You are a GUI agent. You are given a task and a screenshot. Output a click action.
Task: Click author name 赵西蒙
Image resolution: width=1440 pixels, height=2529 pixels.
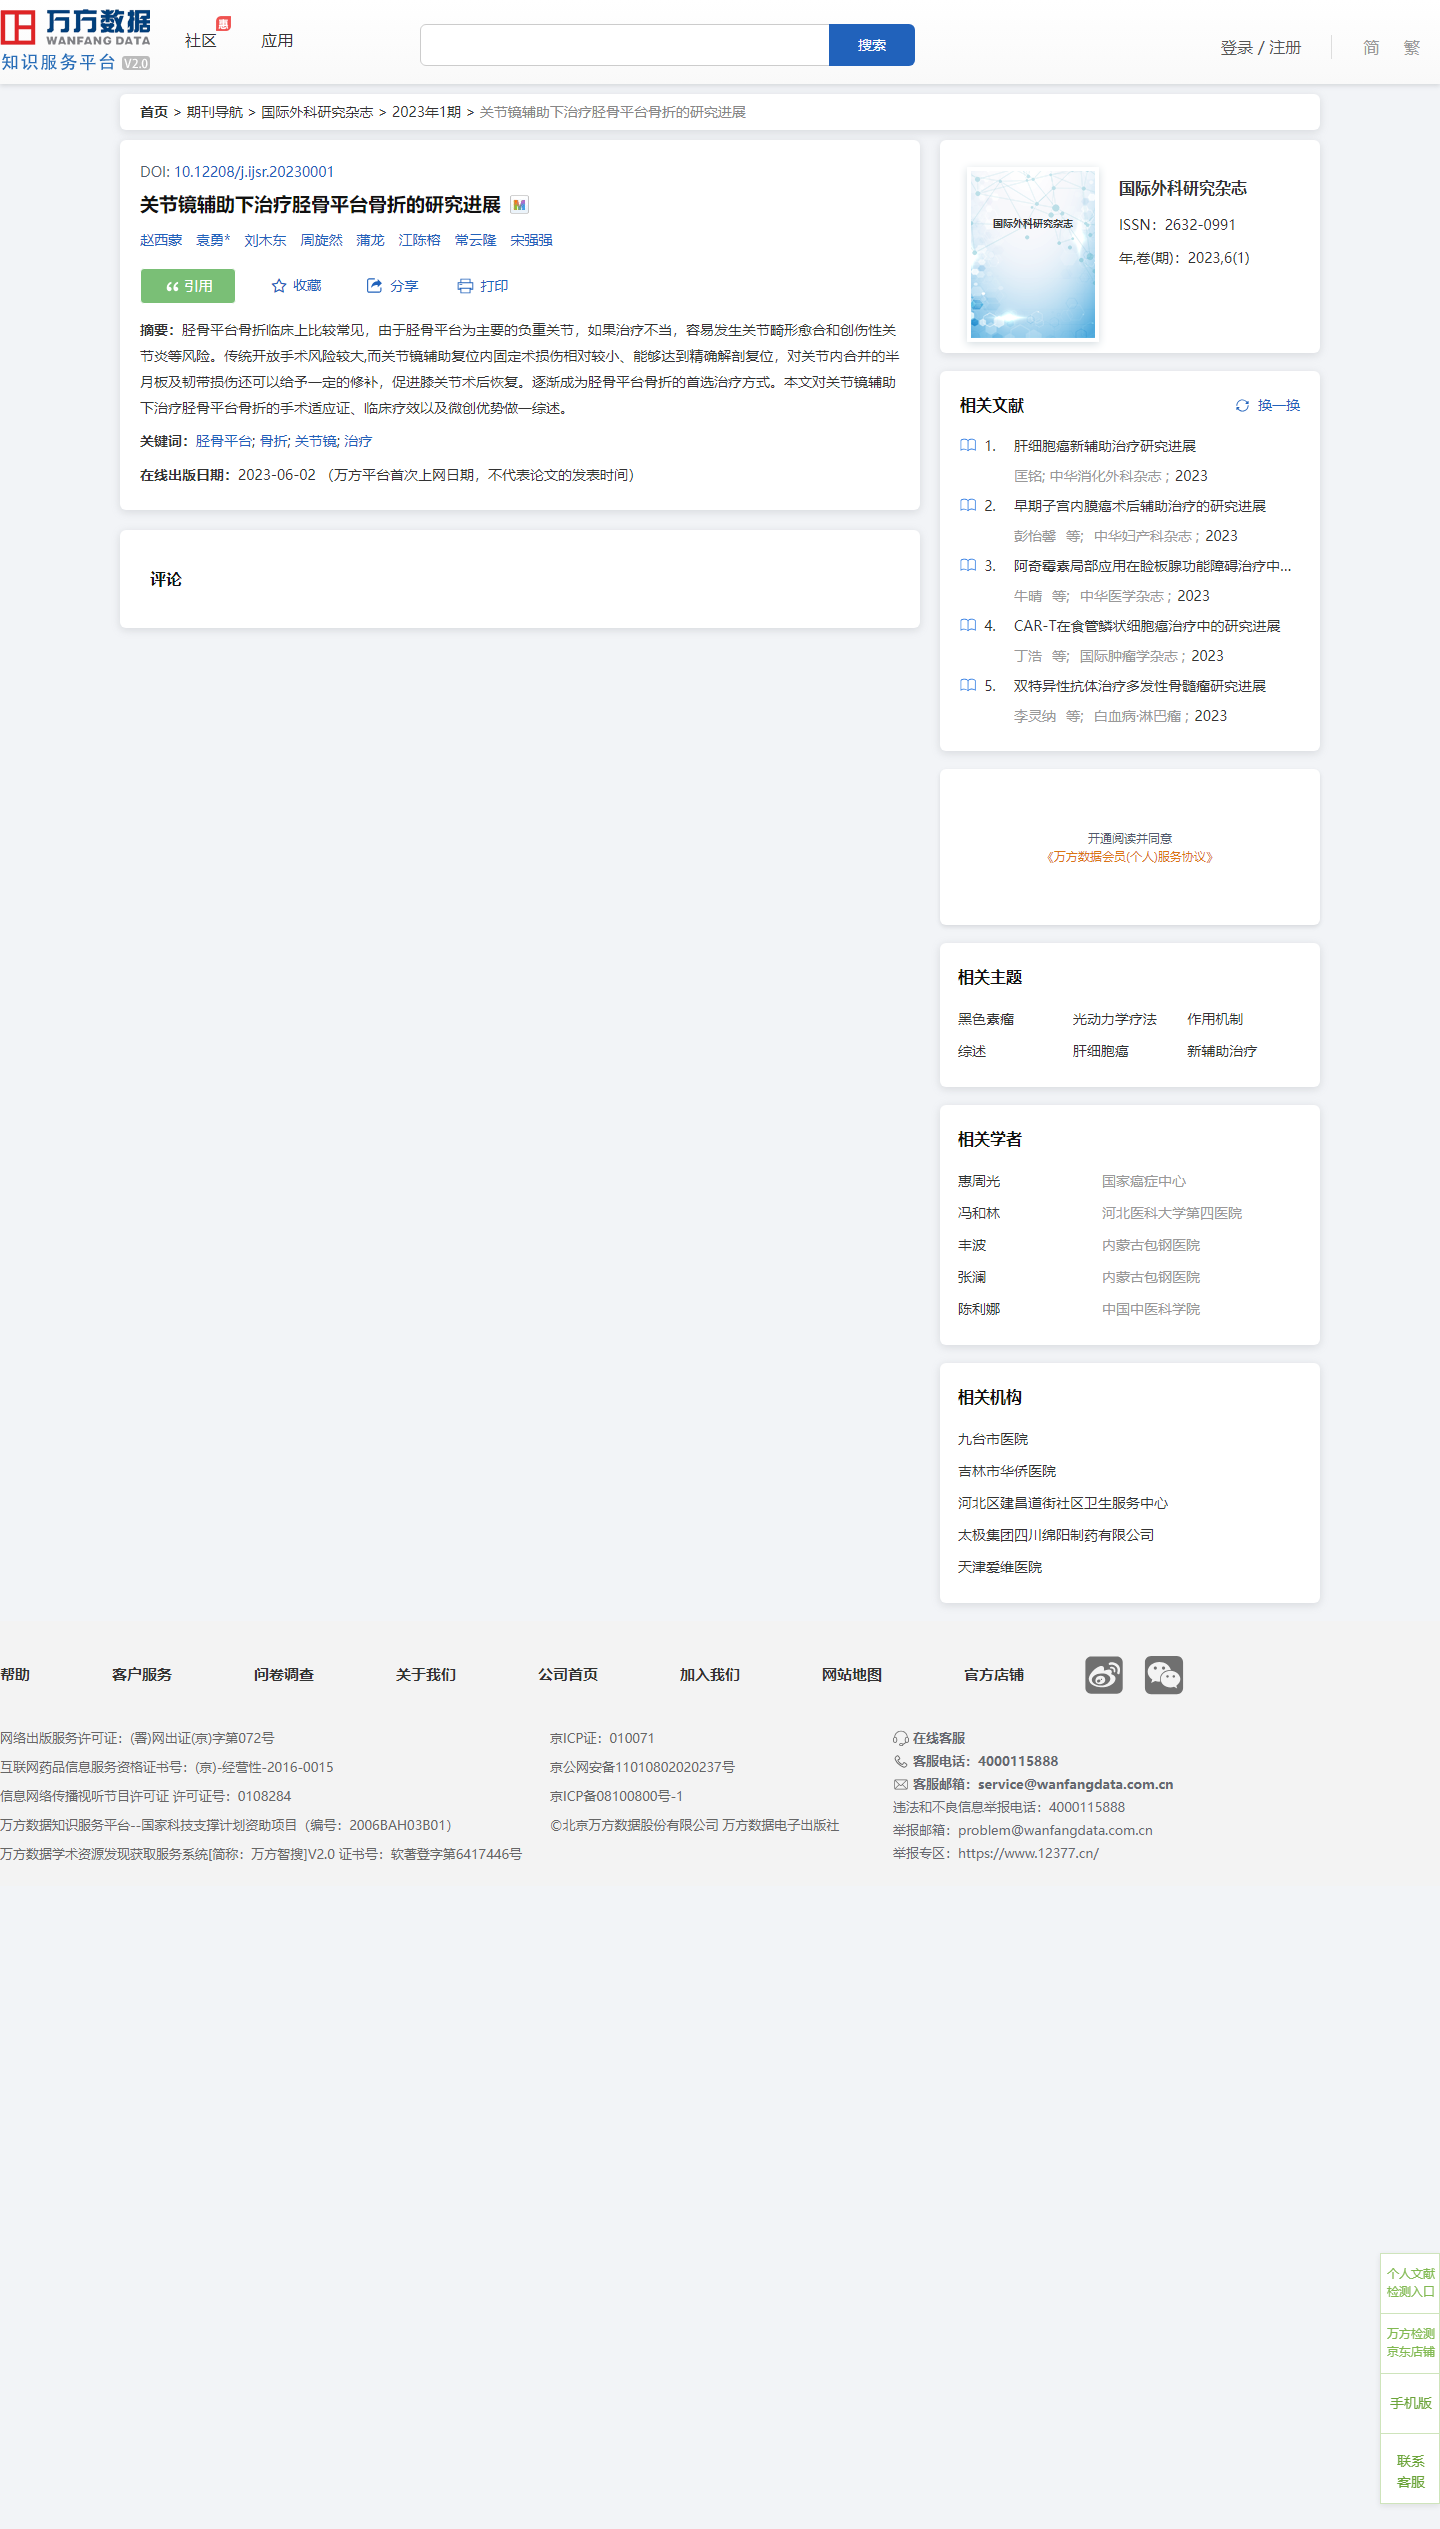click(161, 240)
